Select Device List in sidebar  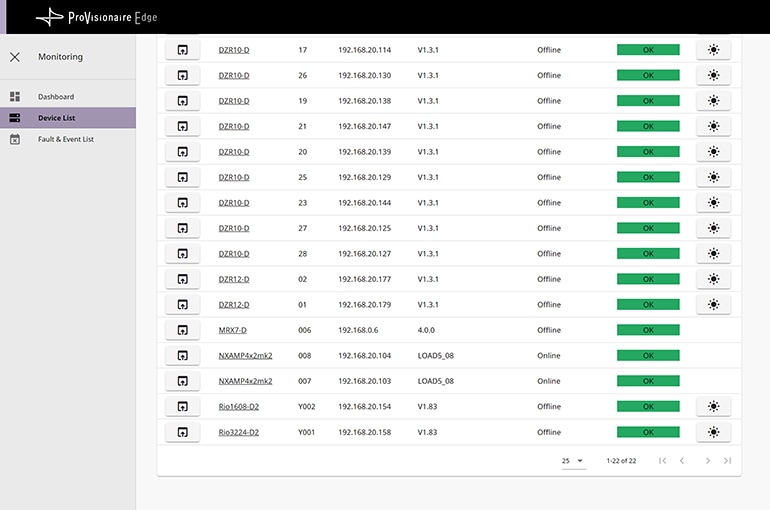[56, 118]
